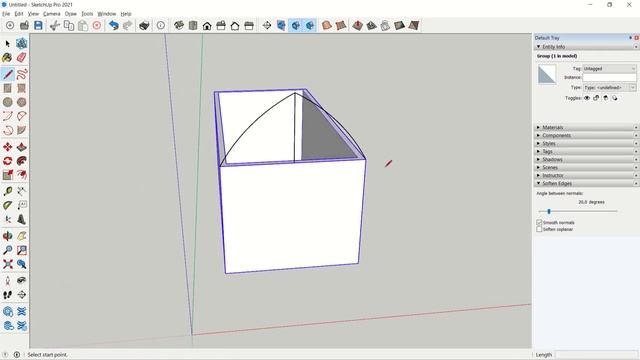Select the Scale tool
Image resolution: width=640 pixels, height=360 pixels.
click(7, 175)
